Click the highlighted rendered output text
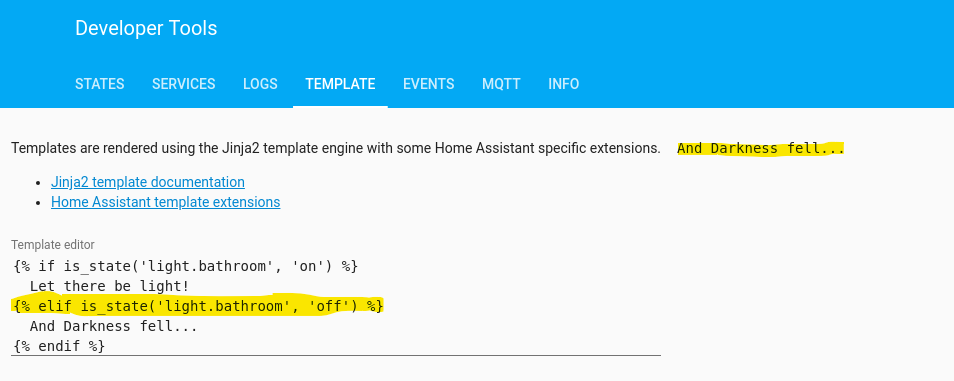 click(761, 149)
